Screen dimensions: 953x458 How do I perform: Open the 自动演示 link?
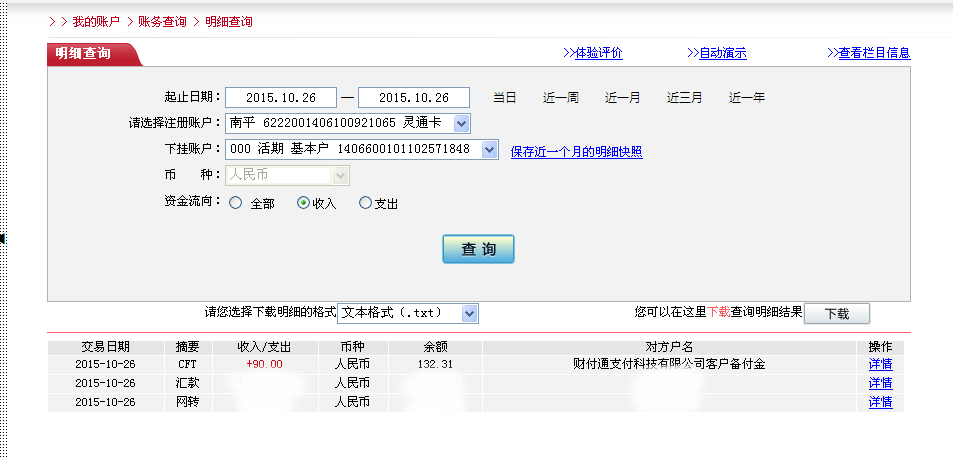pyautogui.click(x=717, y=53)
